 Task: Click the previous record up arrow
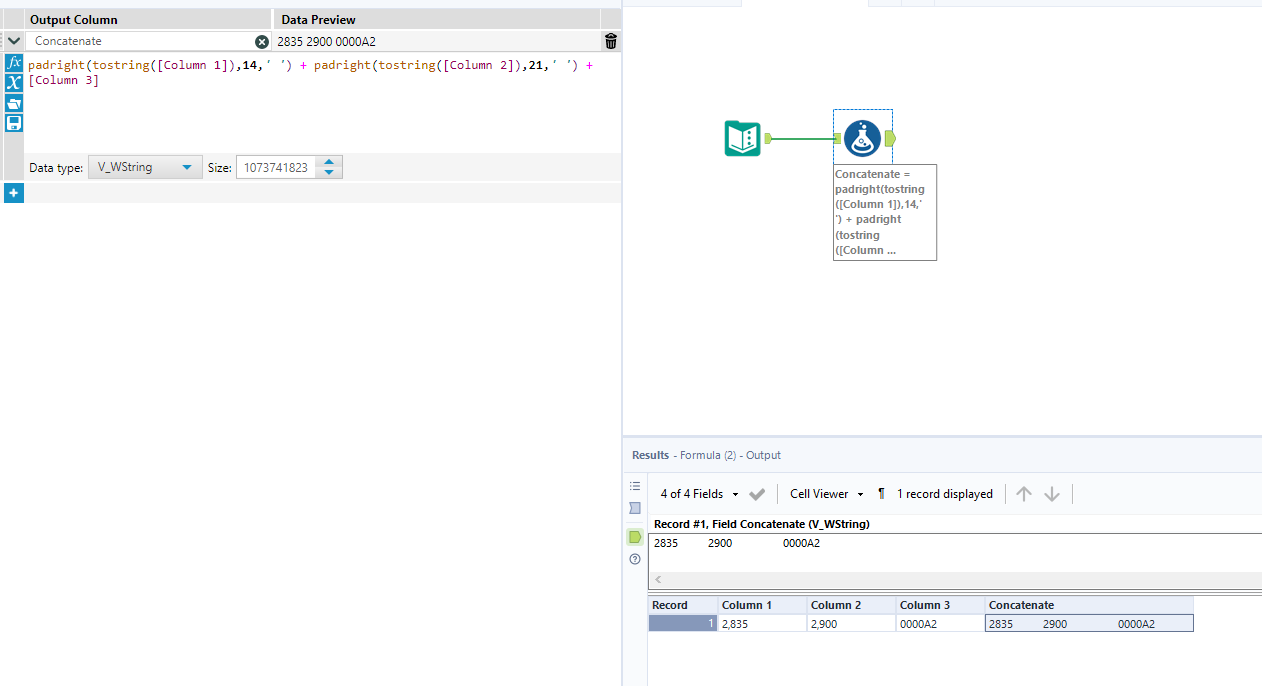coord(1024,494)
